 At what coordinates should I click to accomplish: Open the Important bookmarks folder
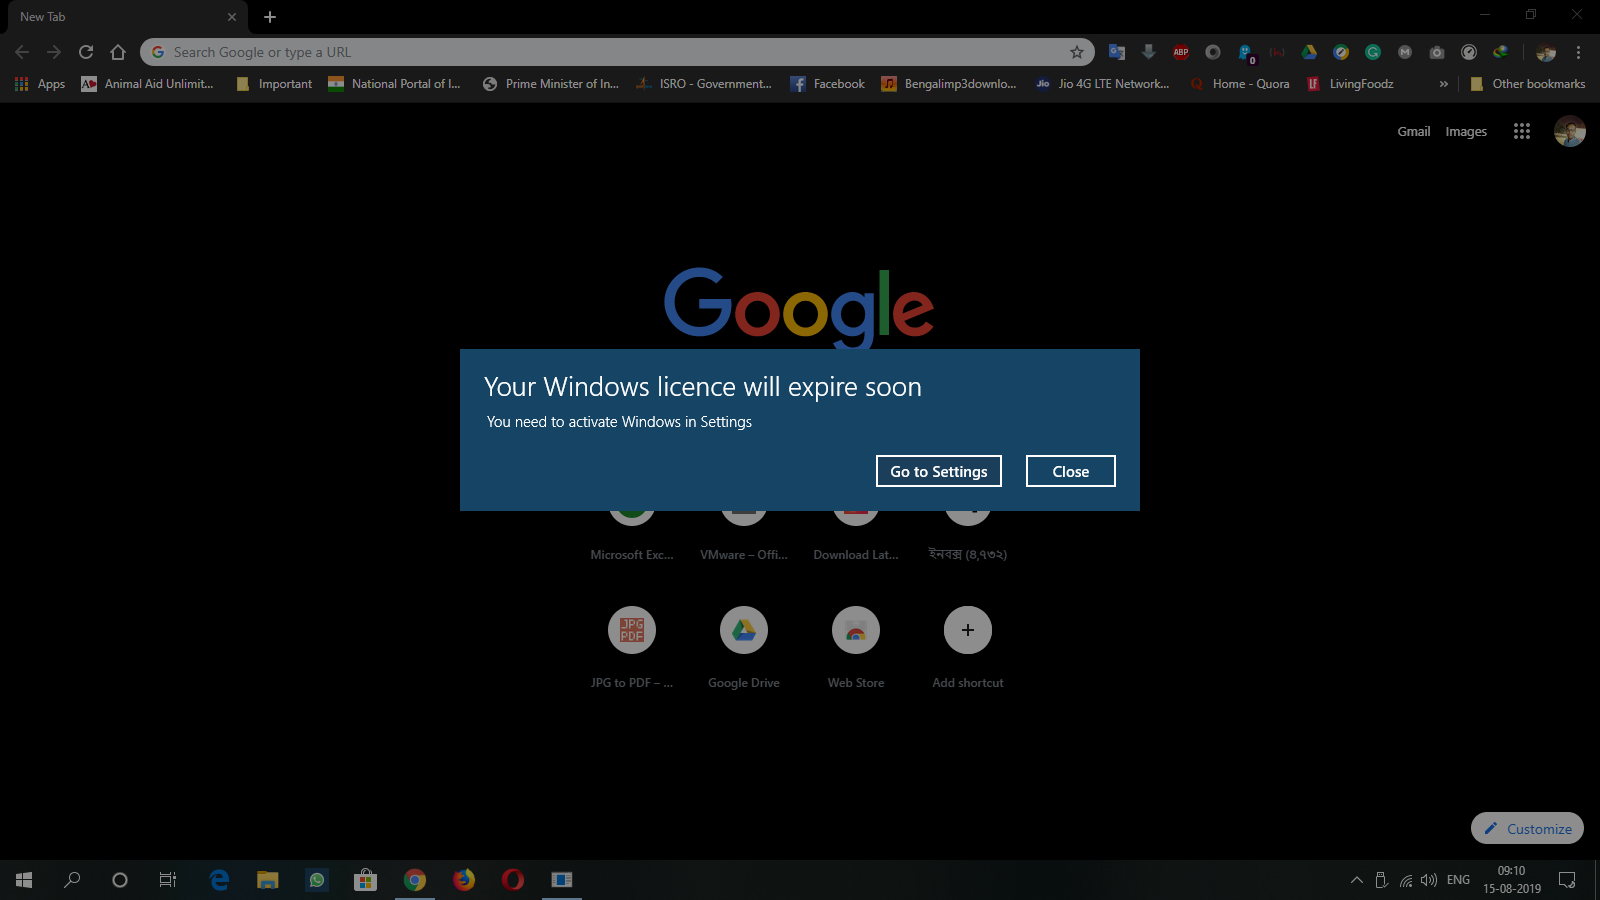click(x=274, y=84)
